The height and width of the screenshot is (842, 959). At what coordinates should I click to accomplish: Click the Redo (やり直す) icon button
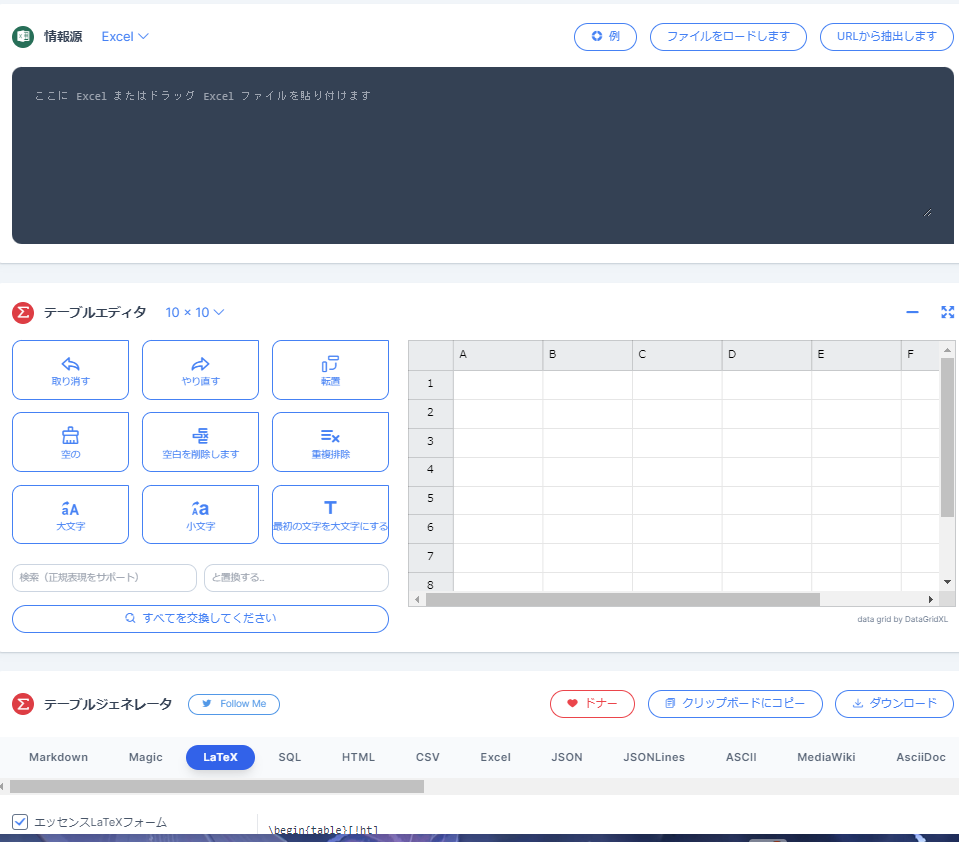(x=201, y=370)
